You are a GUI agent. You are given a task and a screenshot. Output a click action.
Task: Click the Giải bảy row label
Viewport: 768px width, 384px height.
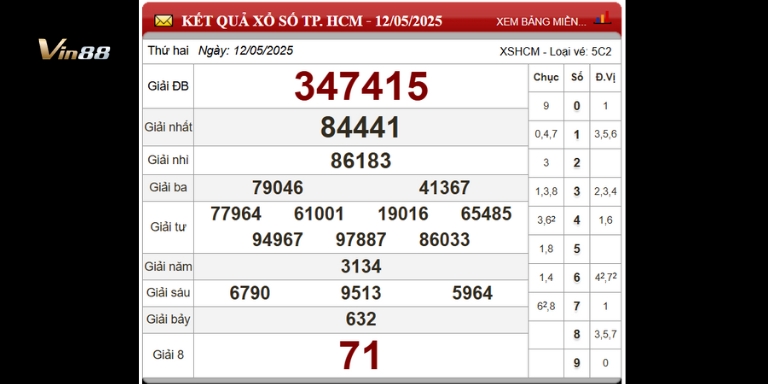168,319
